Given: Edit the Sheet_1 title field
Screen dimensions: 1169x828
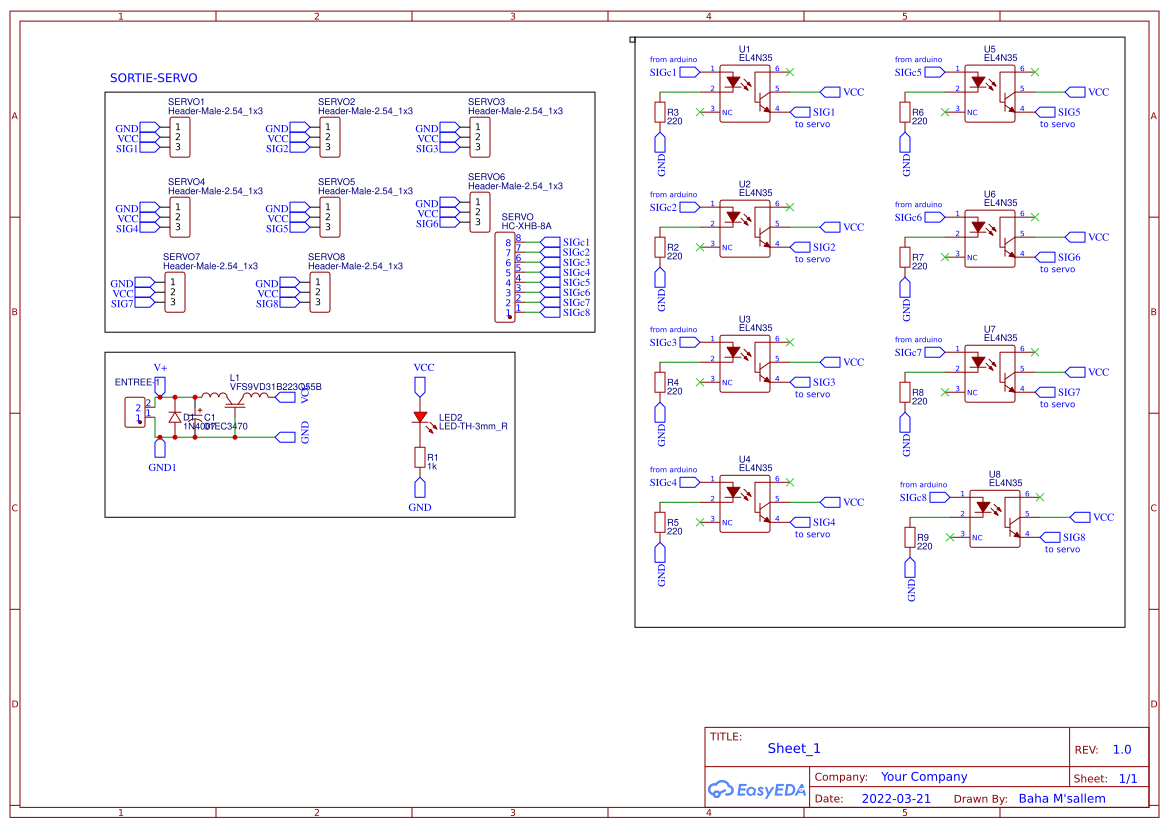Looking at the screenshot, I should pos(792,748).
